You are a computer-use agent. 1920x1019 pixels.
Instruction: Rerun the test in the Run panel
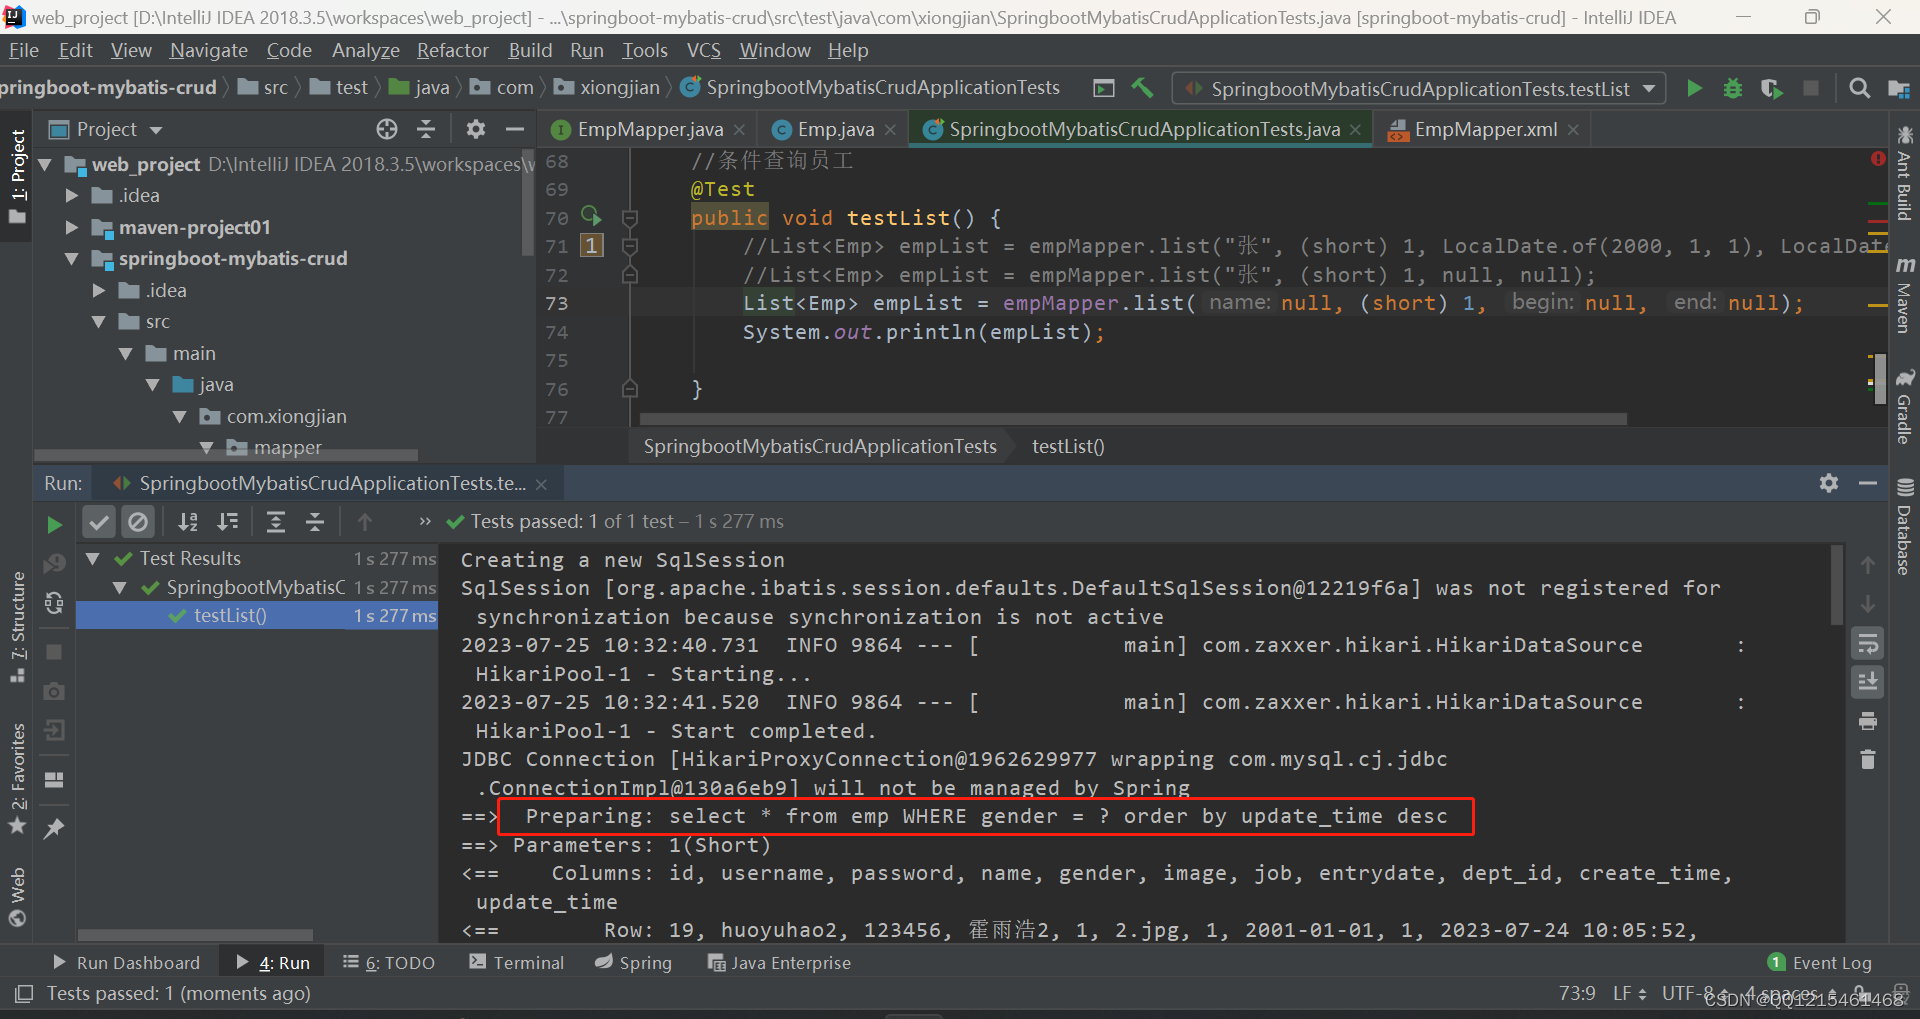(54, 523)
